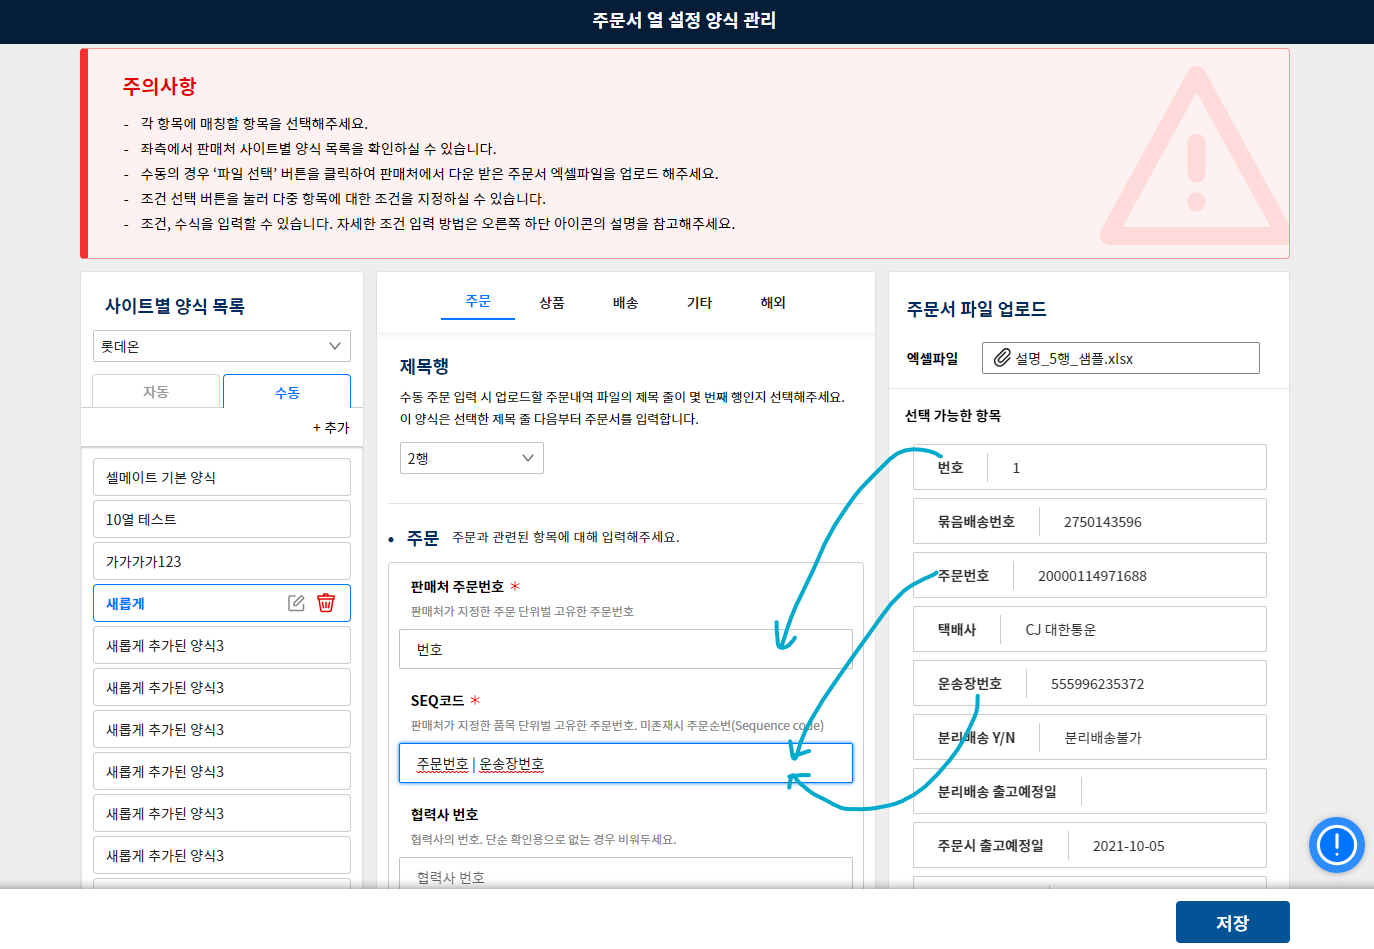Open the 2행 title row dropdown
Image resolution: width=1374 pixels, height=949 pixels.
(x=472, y=458)
